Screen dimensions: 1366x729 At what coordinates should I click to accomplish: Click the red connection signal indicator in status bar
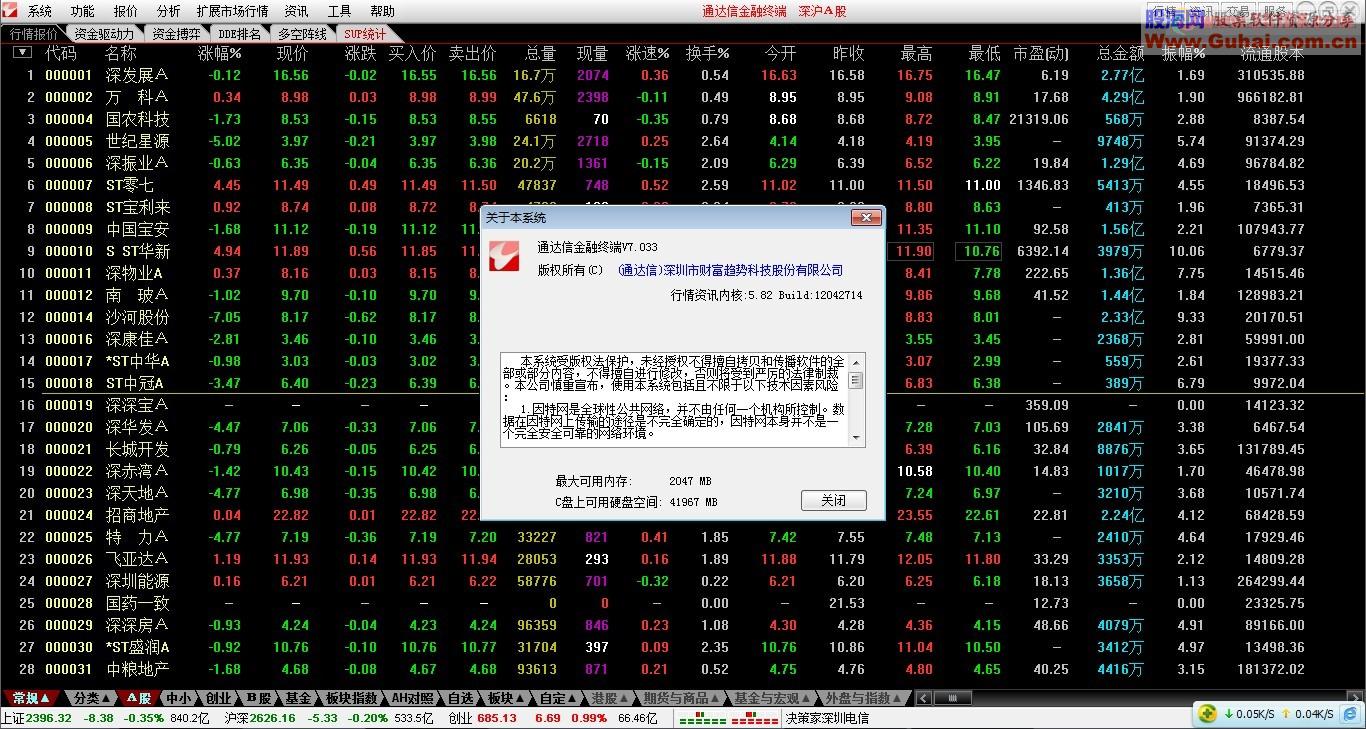(755, 718)
